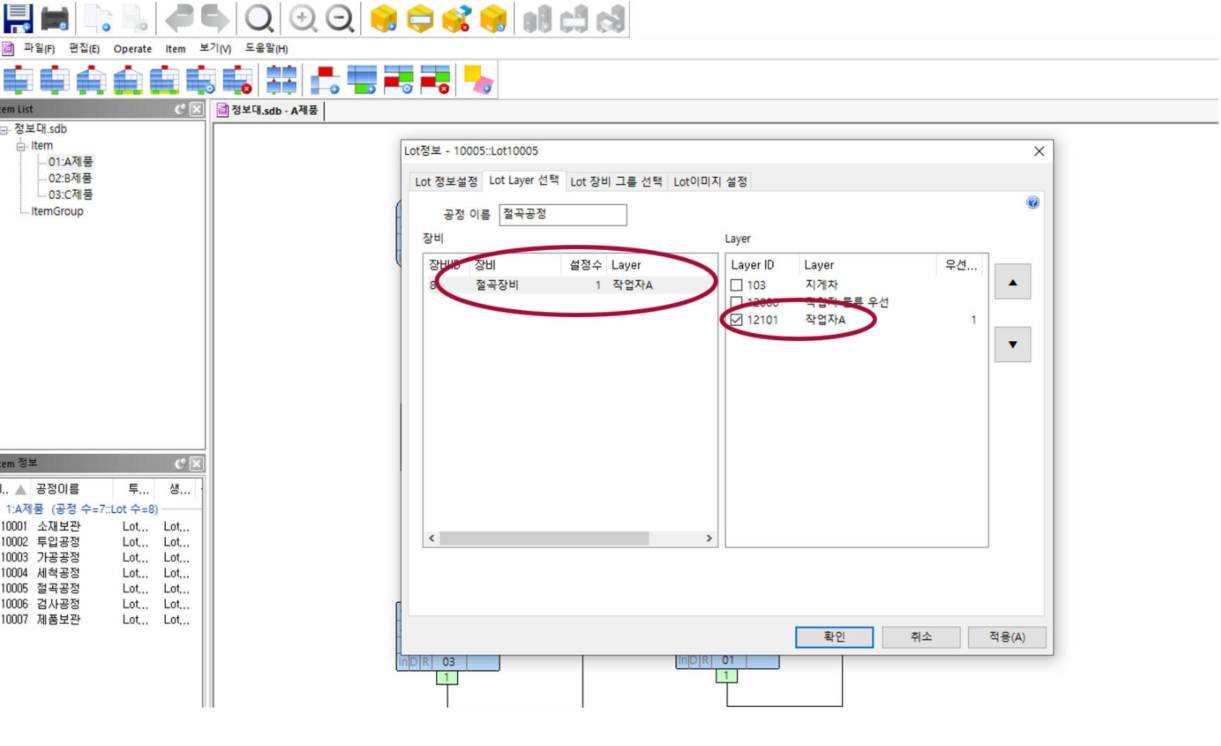
Task: Collapse the 정보대.sdb tree root node
Action: [5, 129]
